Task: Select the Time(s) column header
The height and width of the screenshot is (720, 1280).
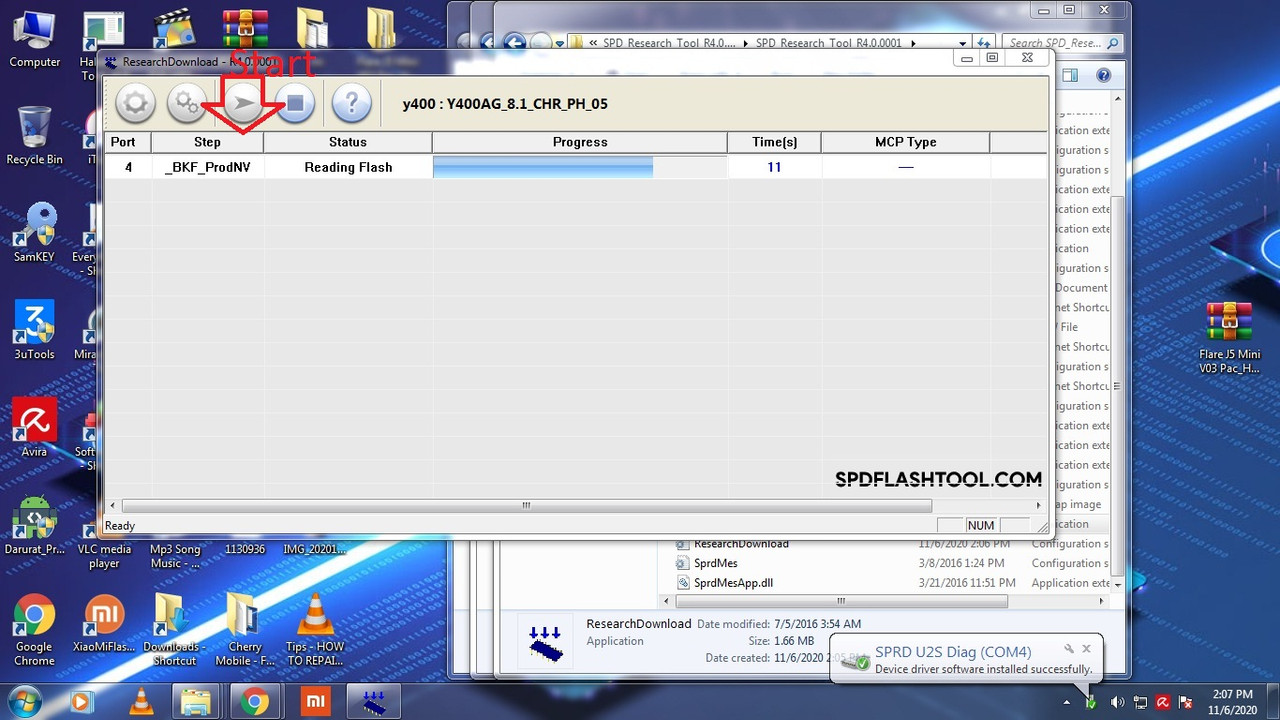Action: (774, 142)
